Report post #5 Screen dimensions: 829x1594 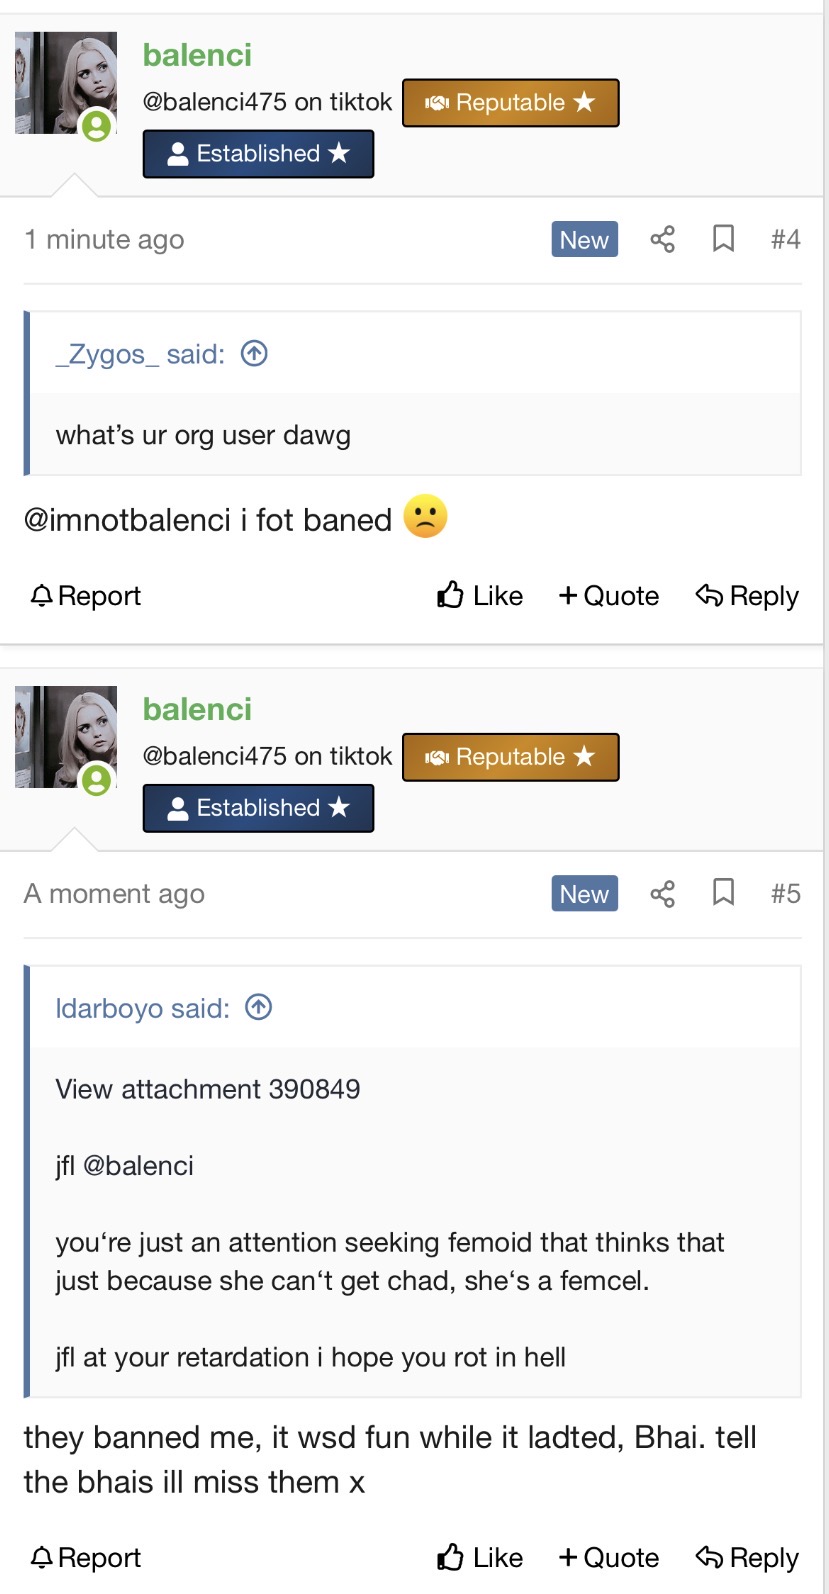click(x=86, y=1558)
